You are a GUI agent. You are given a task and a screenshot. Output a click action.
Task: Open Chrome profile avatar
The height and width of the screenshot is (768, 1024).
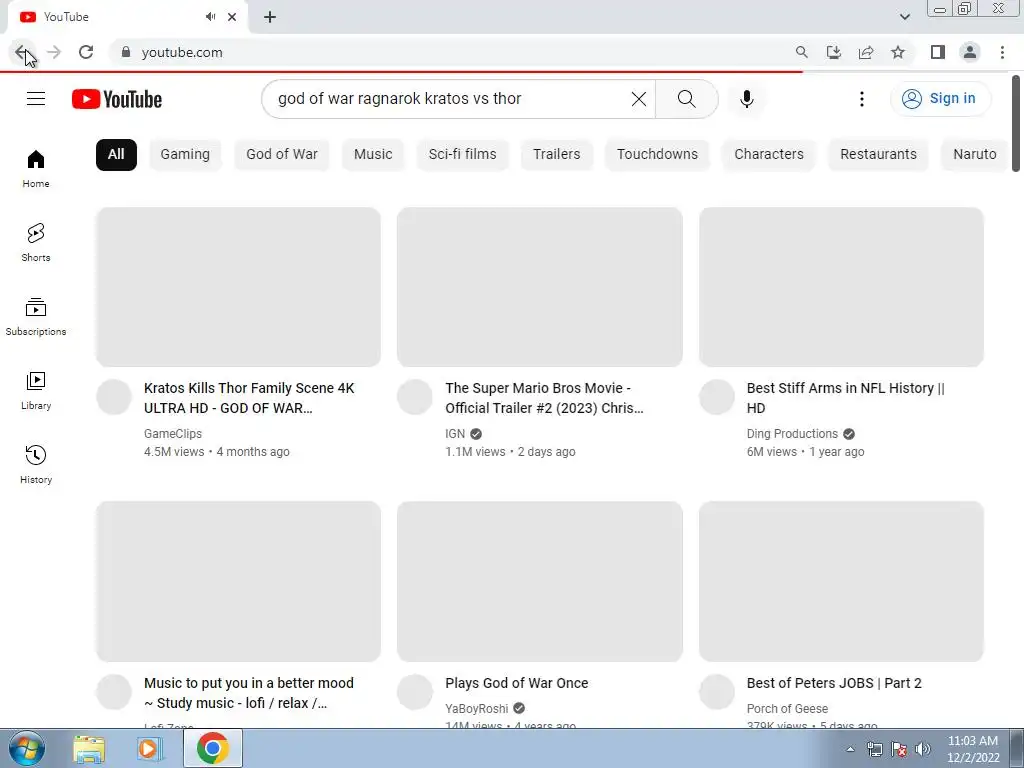pyautogui.click(x=970, y=52)
